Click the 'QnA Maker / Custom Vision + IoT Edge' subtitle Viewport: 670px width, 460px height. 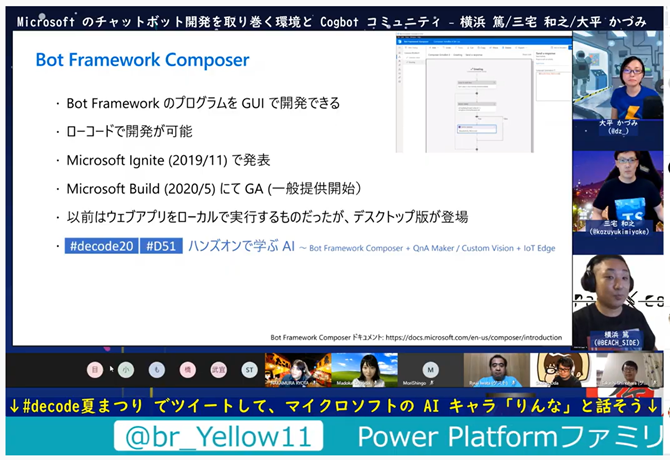click(484, 248)
